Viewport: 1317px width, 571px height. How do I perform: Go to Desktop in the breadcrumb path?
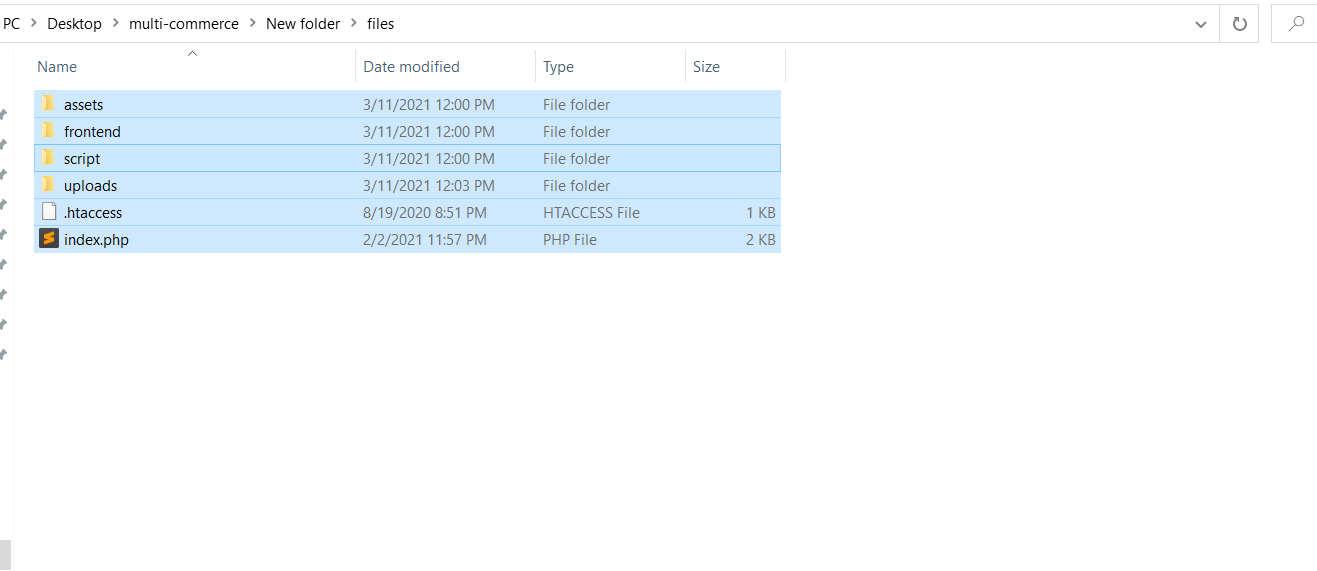74,24
